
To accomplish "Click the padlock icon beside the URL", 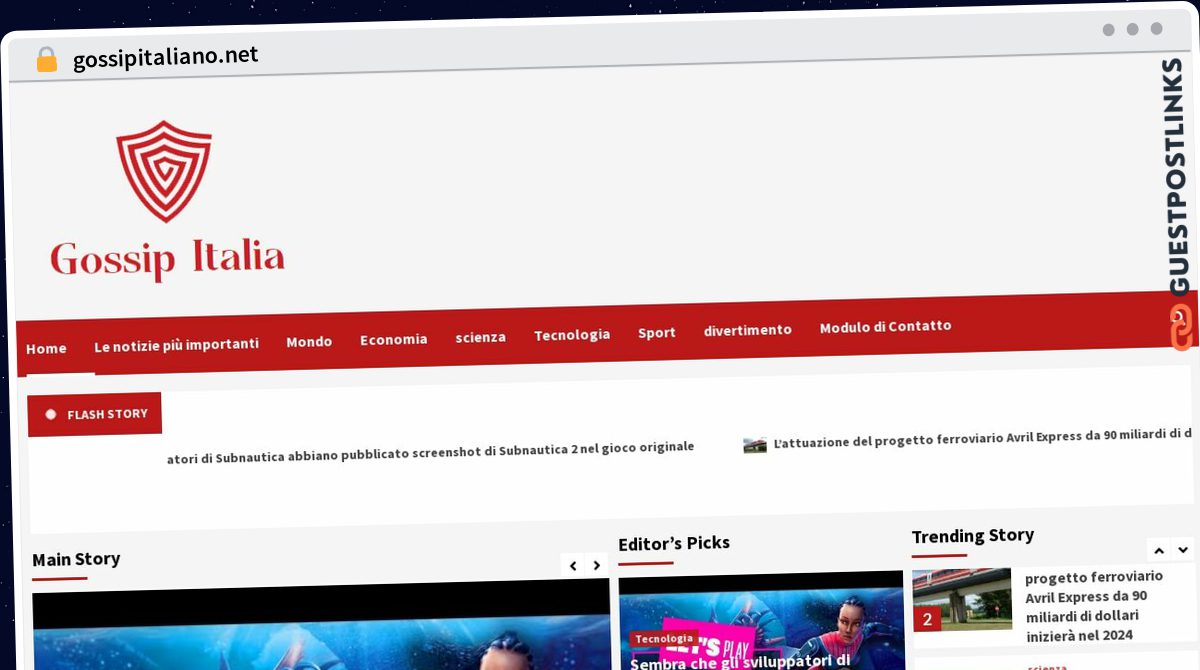I will (46, 59).
